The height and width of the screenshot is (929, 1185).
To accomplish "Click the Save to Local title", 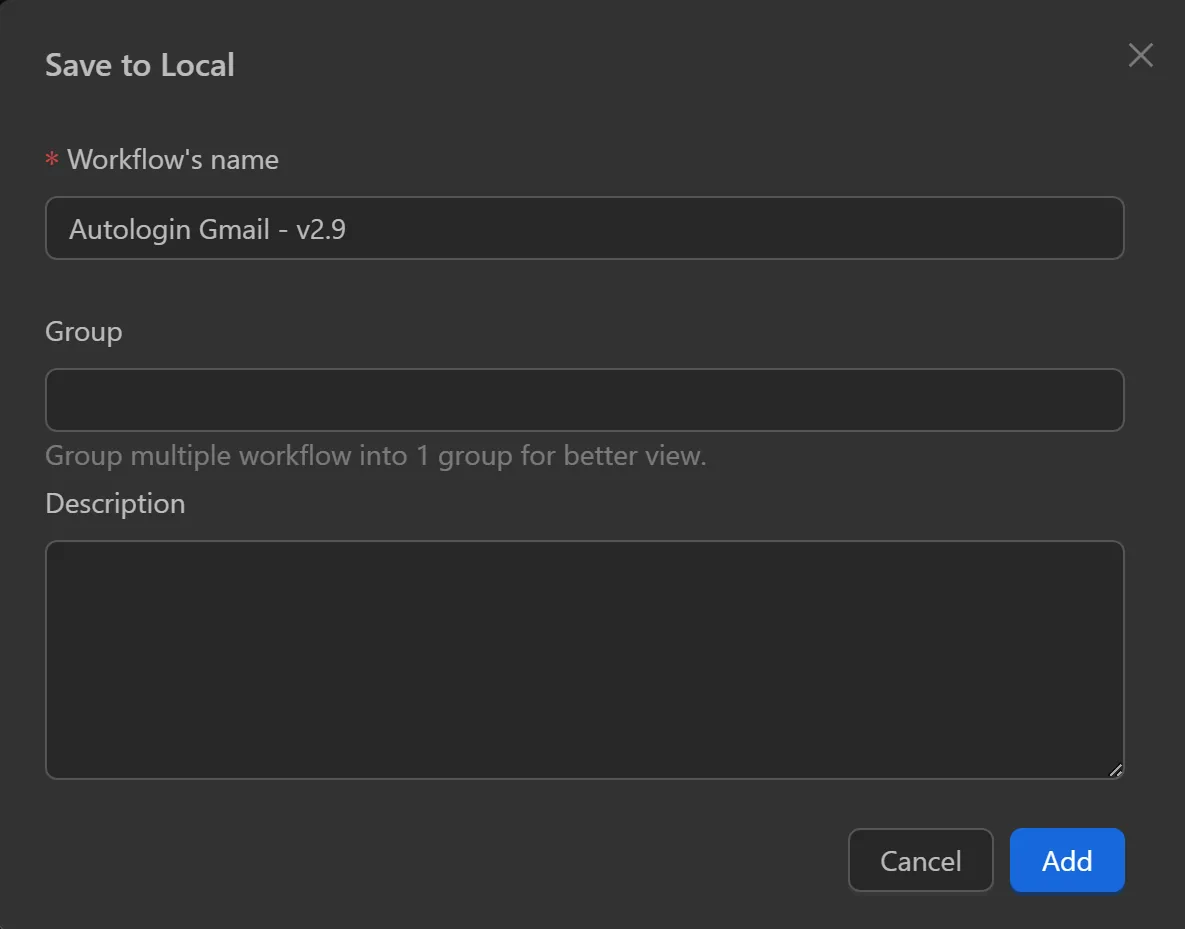I will coord(139,65).
